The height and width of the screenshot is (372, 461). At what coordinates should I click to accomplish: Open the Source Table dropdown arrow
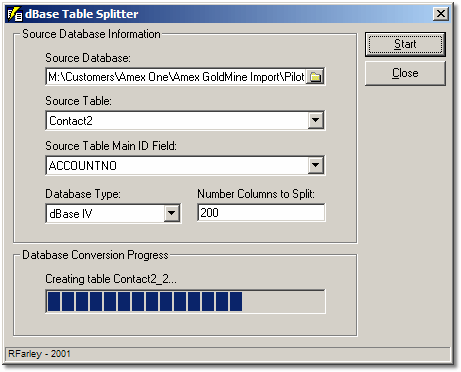point(315,120)
